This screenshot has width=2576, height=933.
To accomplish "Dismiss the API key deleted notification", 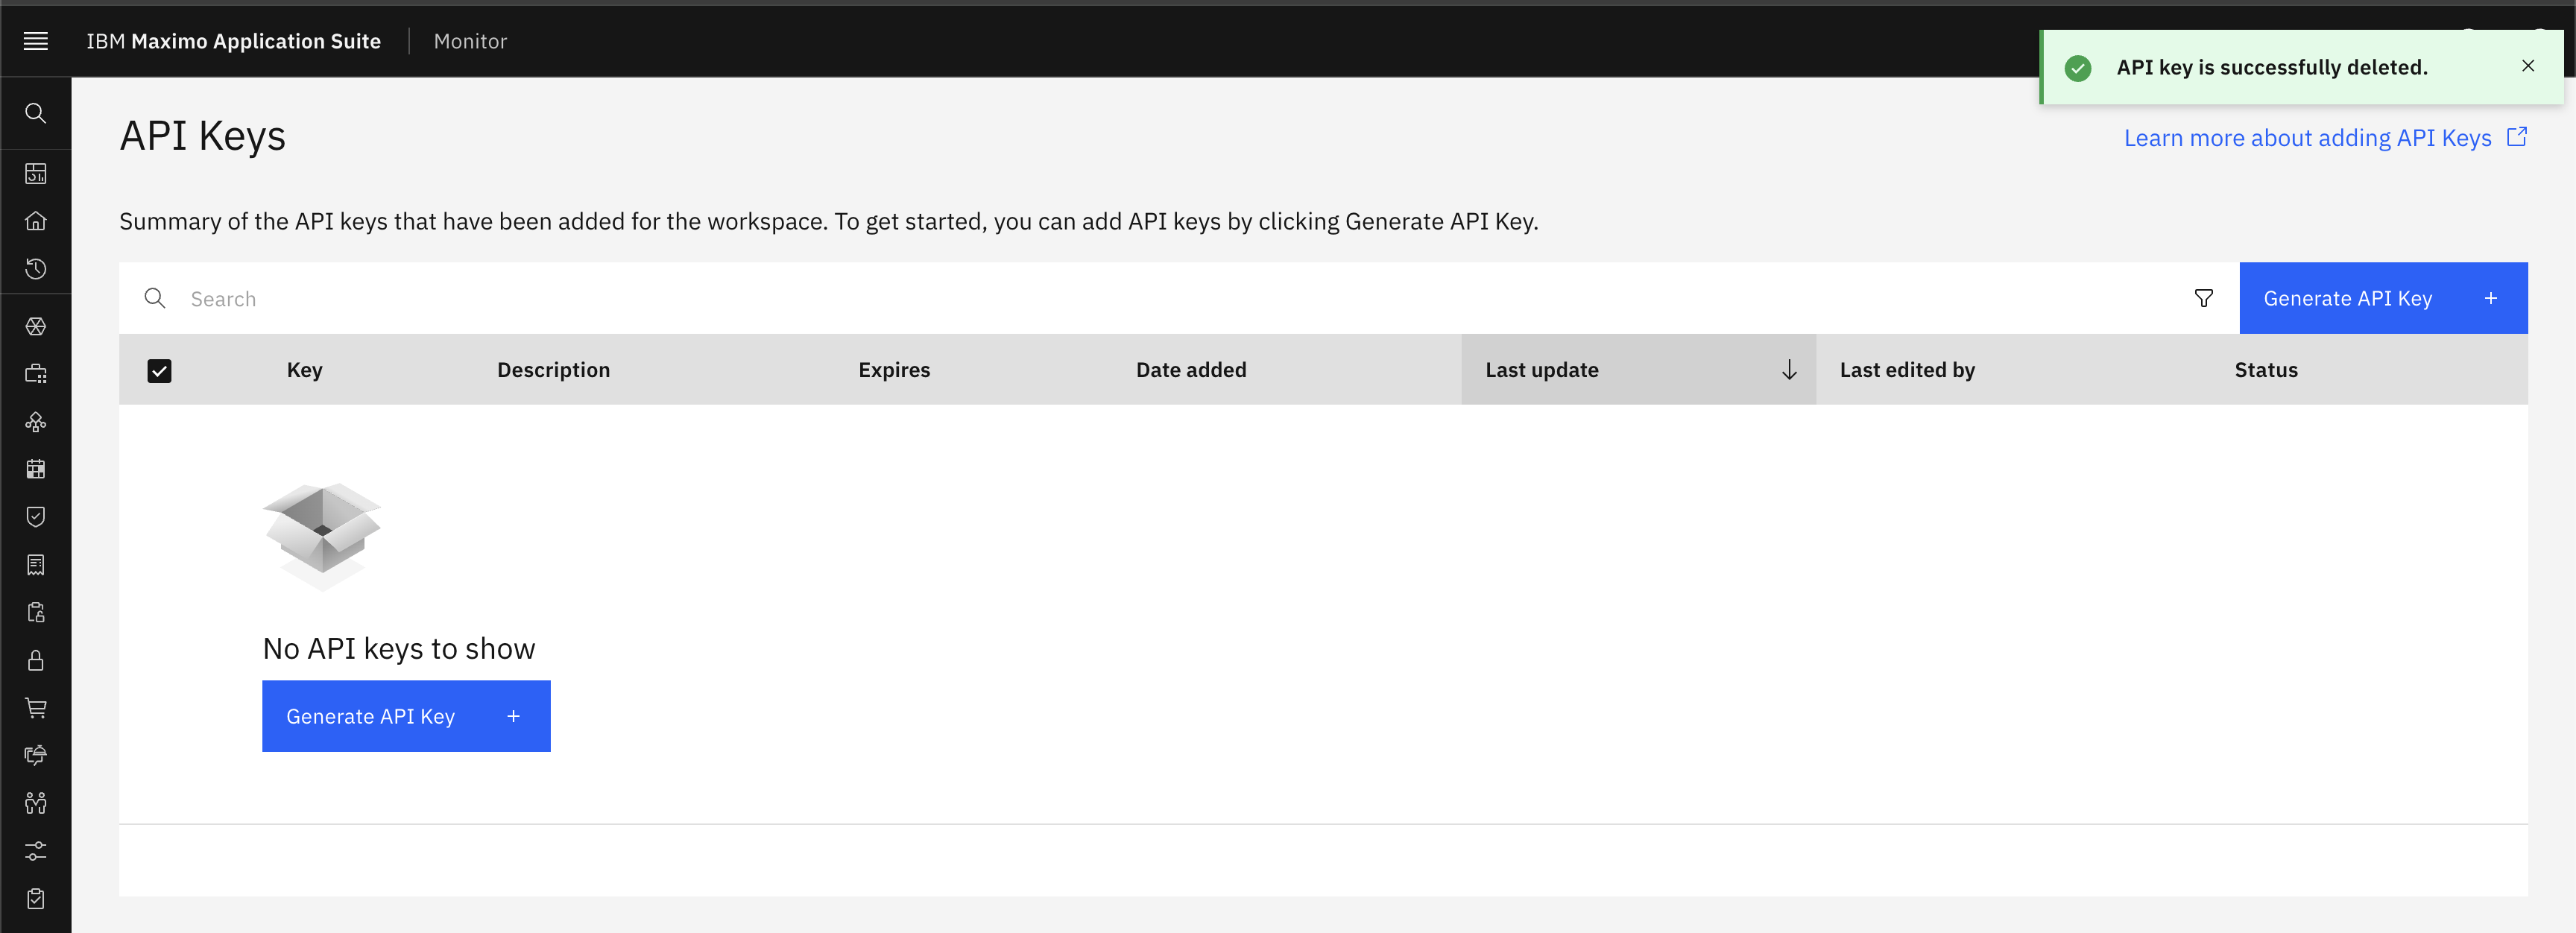I will click(x=2528, y=66).
